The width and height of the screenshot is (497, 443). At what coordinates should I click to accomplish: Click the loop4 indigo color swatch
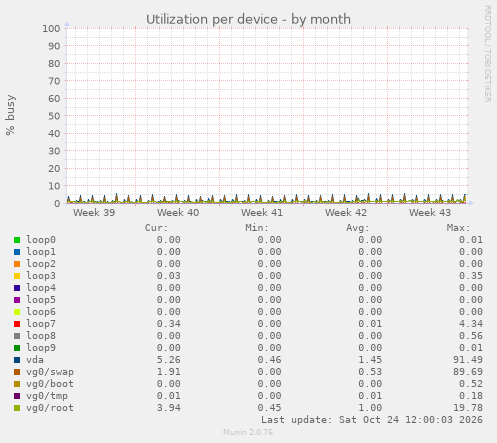[x=17, y=288]
